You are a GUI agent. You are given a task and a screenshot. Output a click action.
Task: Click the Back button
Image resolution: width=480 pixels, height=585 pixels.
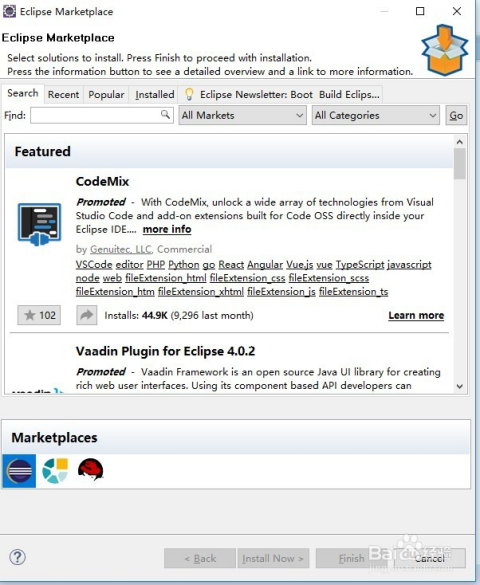(x=200, y=558)
